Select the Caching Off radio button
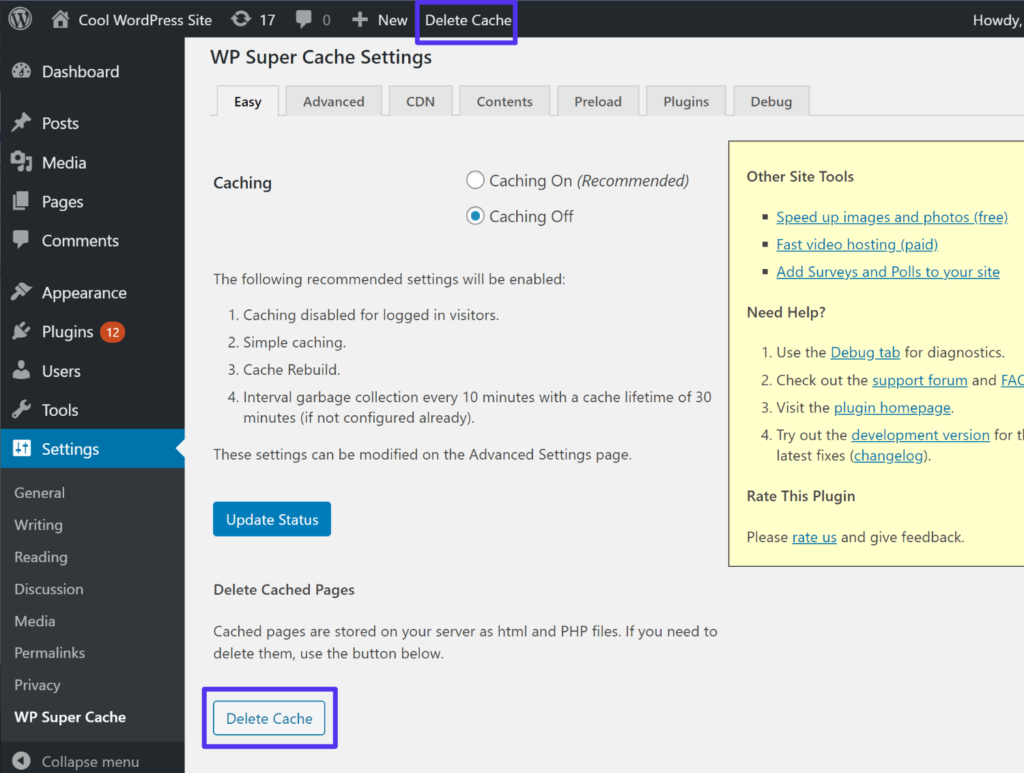This screenshot has width=1024, height=773. [475, 216]
